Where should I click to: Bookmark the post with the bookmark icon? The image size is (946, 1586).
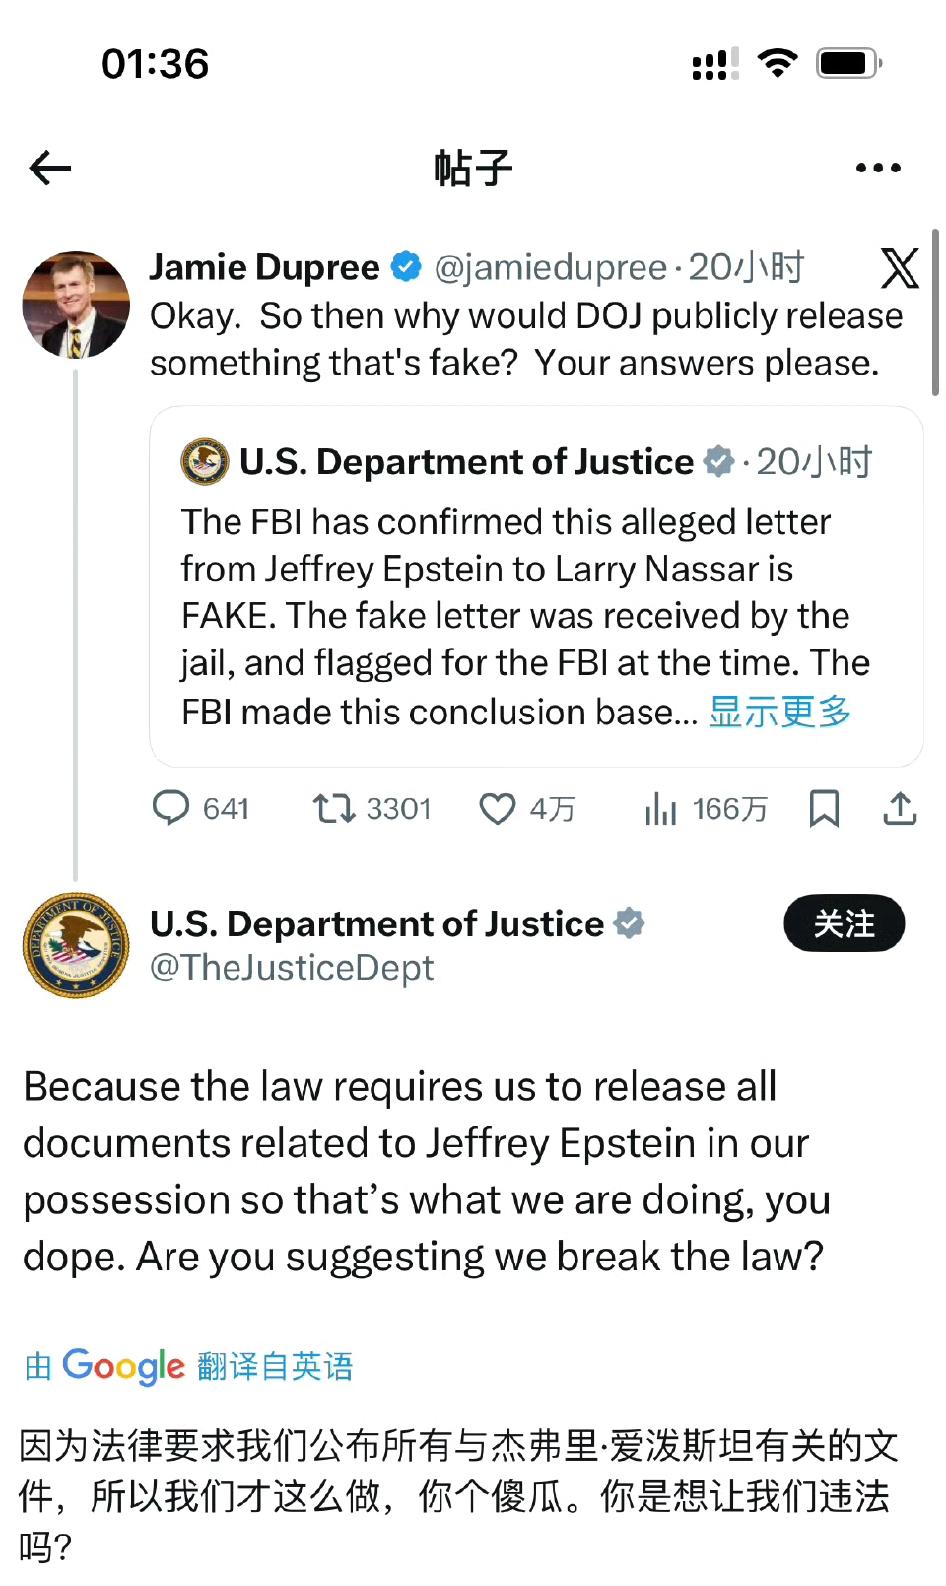825,809
